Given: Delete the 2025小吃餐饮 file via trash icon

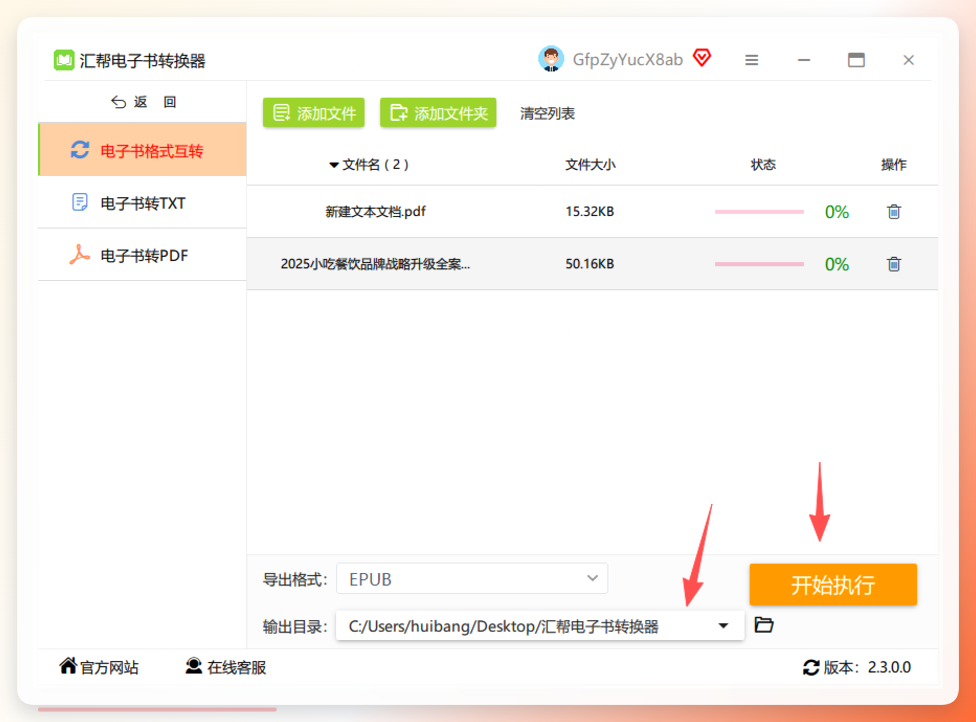Looking at the screenshot, I should tap(894, 264).
